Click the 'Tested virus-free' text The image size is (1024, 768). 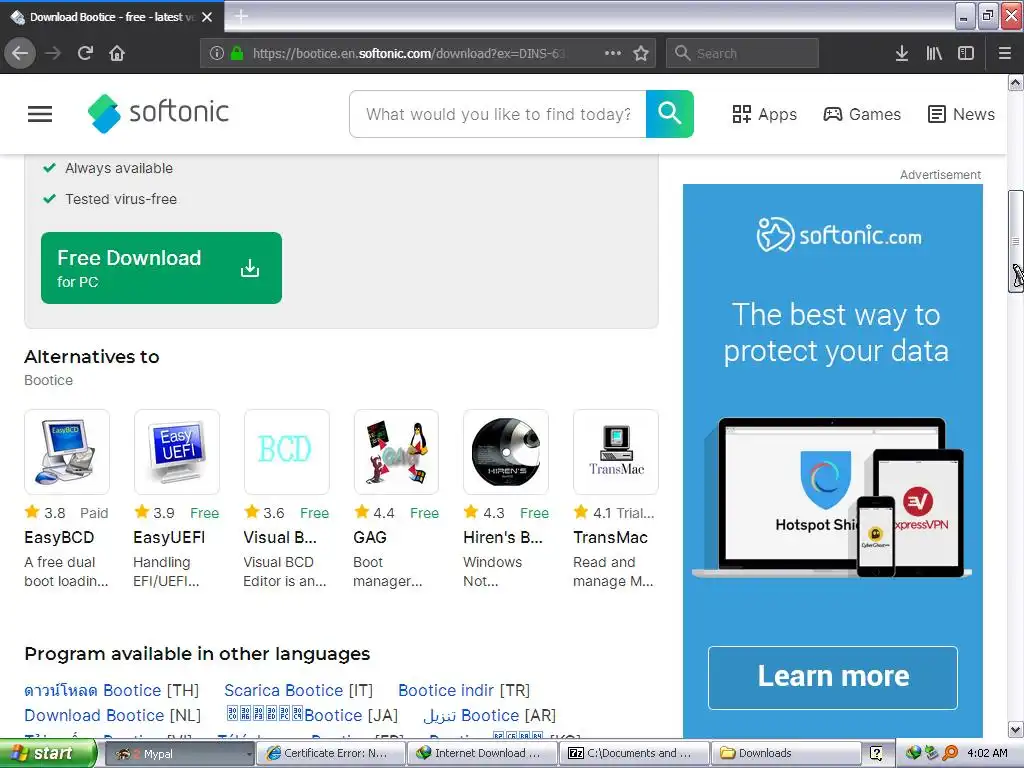click(121, 199)
